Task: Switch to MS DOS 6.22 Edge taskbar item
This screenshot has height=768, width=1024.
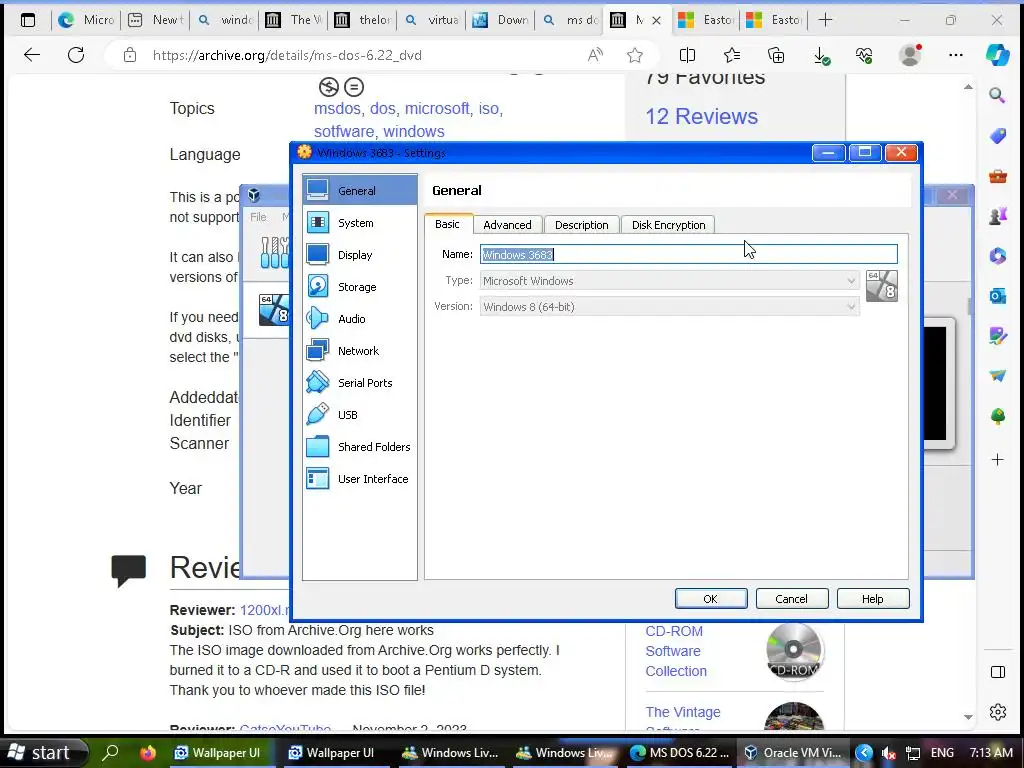Action: pyautogui.click(x=679, y=752)
